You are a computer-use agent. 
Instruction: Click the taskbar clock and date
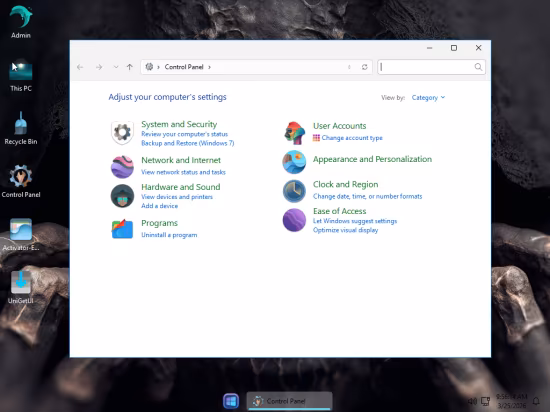point(511,401)
